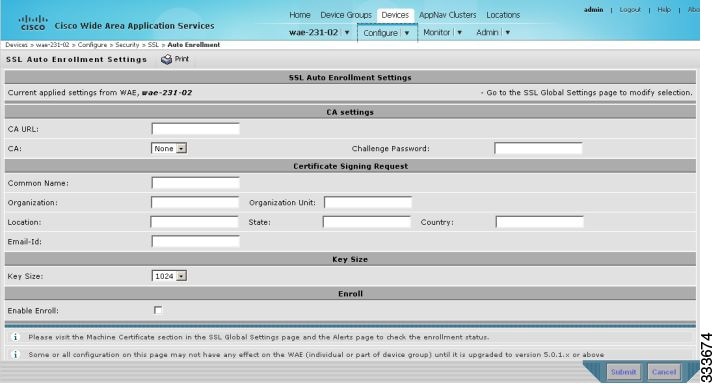Click the Common Name input field

tap(195, 183)
